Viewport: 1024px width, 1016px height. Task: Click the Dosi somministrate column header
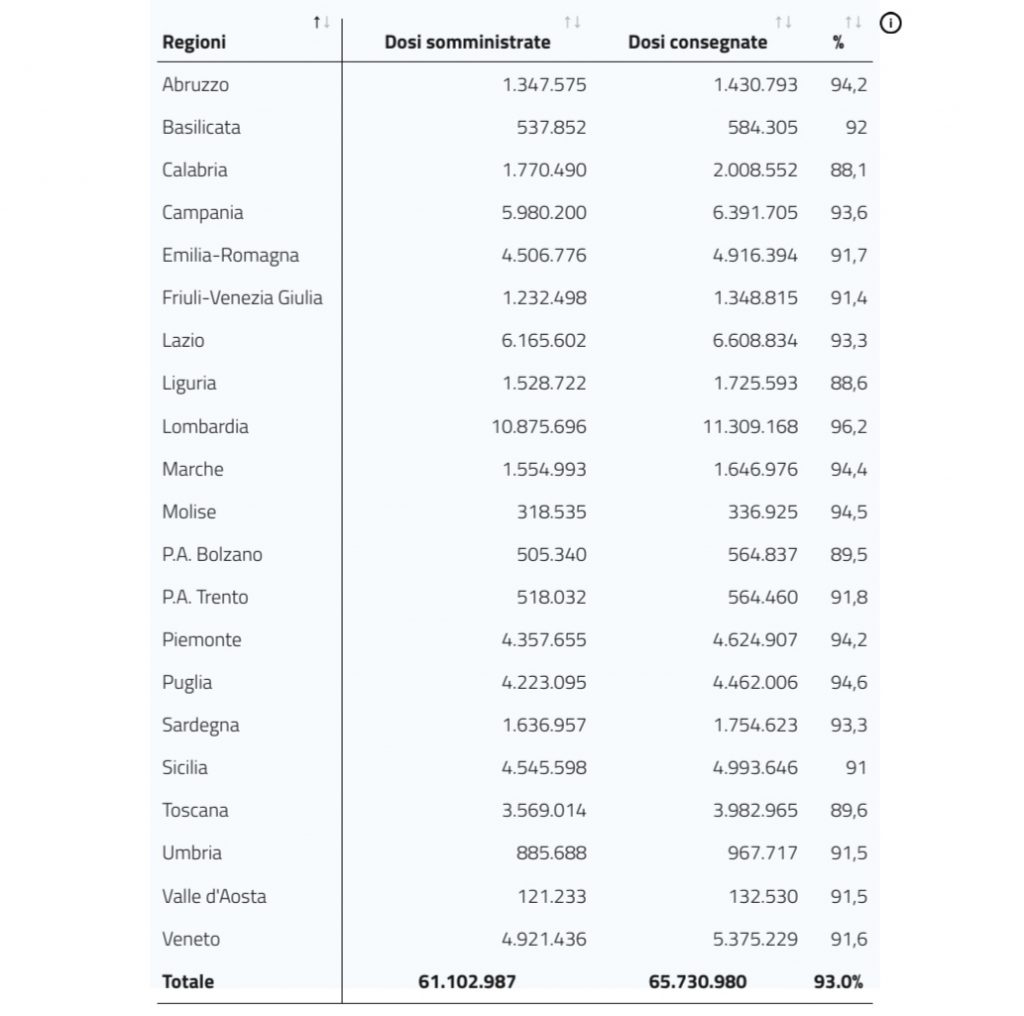(468, 42)
